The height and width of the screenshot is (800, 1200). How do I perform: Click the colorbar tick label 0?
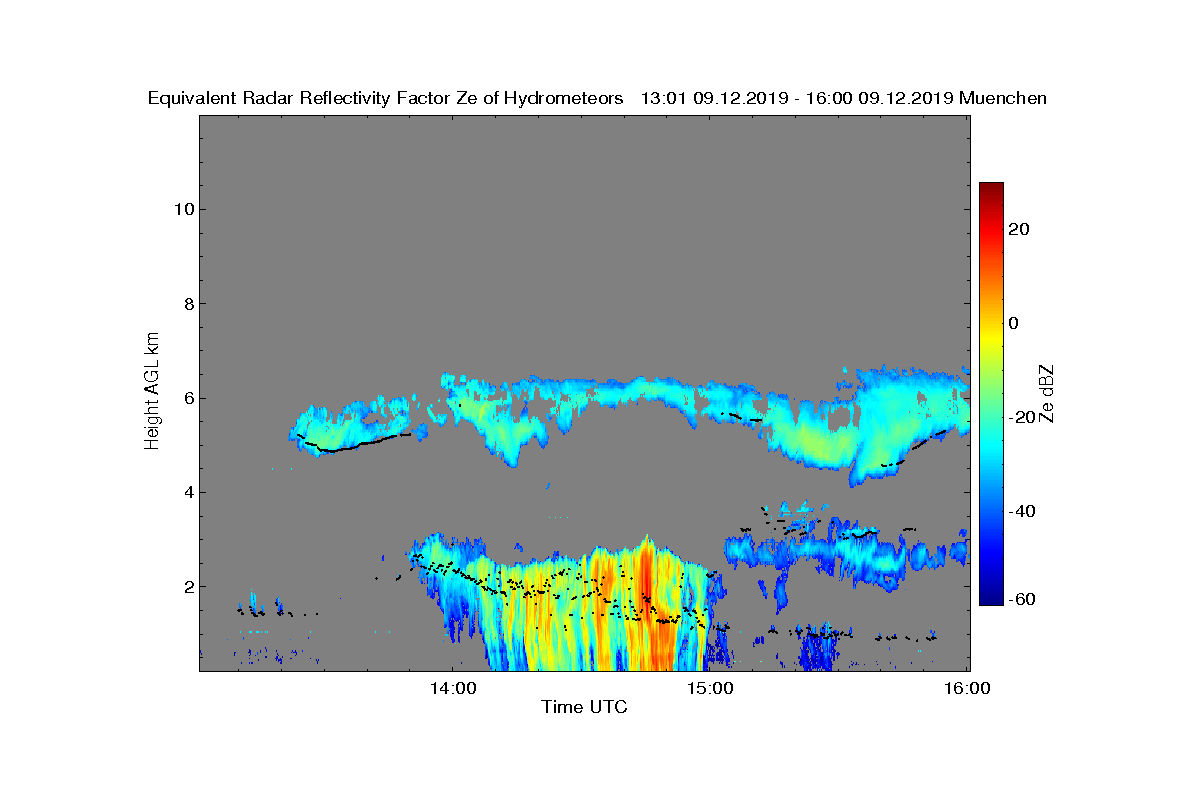click(x=1015, y=323)
